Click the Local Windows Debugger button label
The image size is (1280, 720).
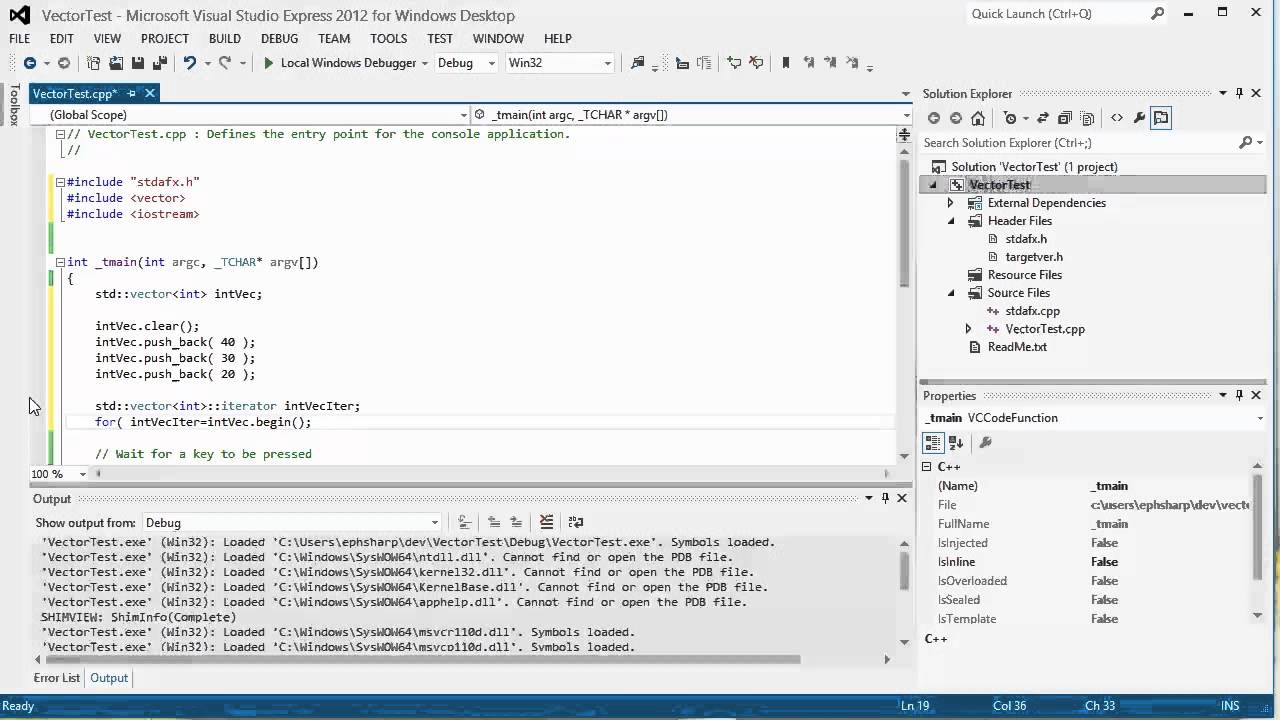click(x=348, y=63)
